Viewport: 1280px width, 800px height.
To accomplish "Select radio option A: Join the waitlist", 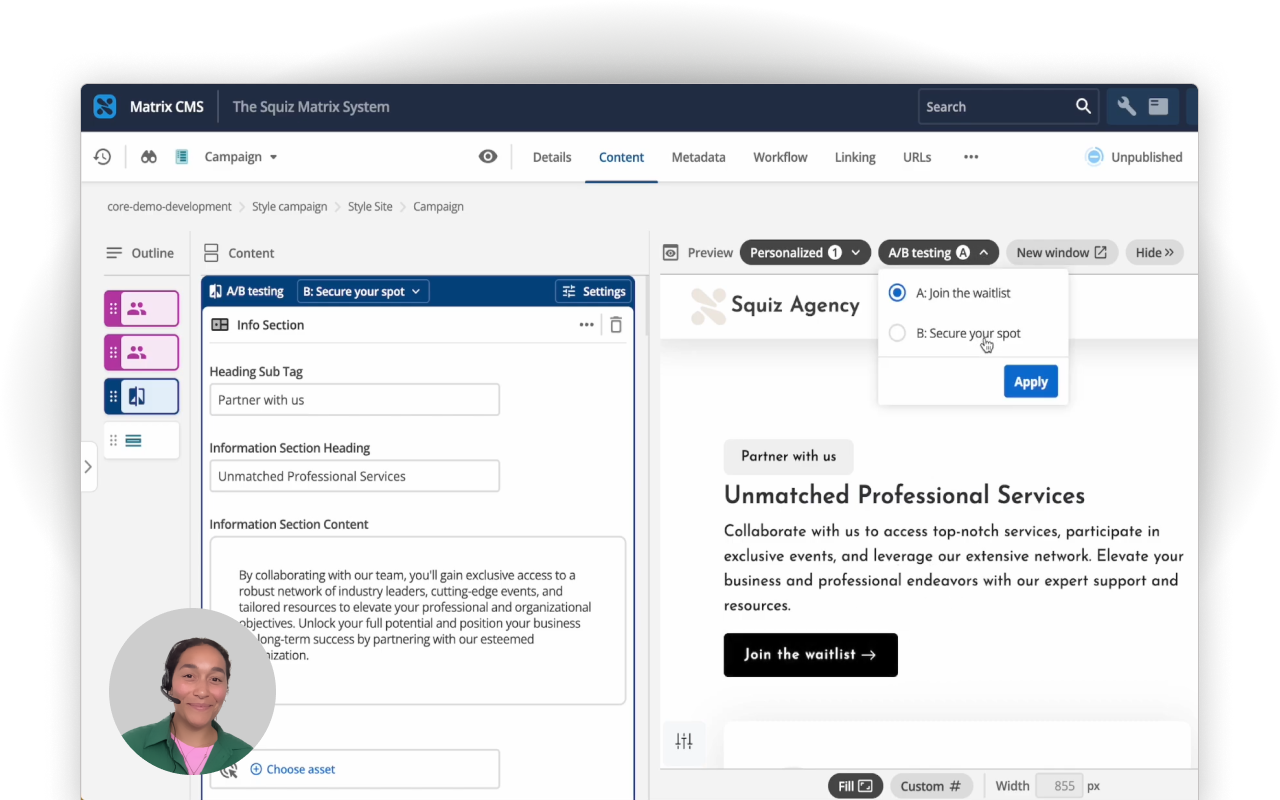I will pyautogui.click(x=897, y=293).
